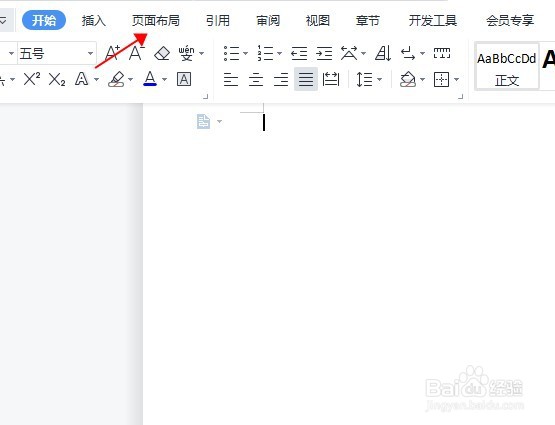Expand the shading color dropdown arrow

(422, 79)
